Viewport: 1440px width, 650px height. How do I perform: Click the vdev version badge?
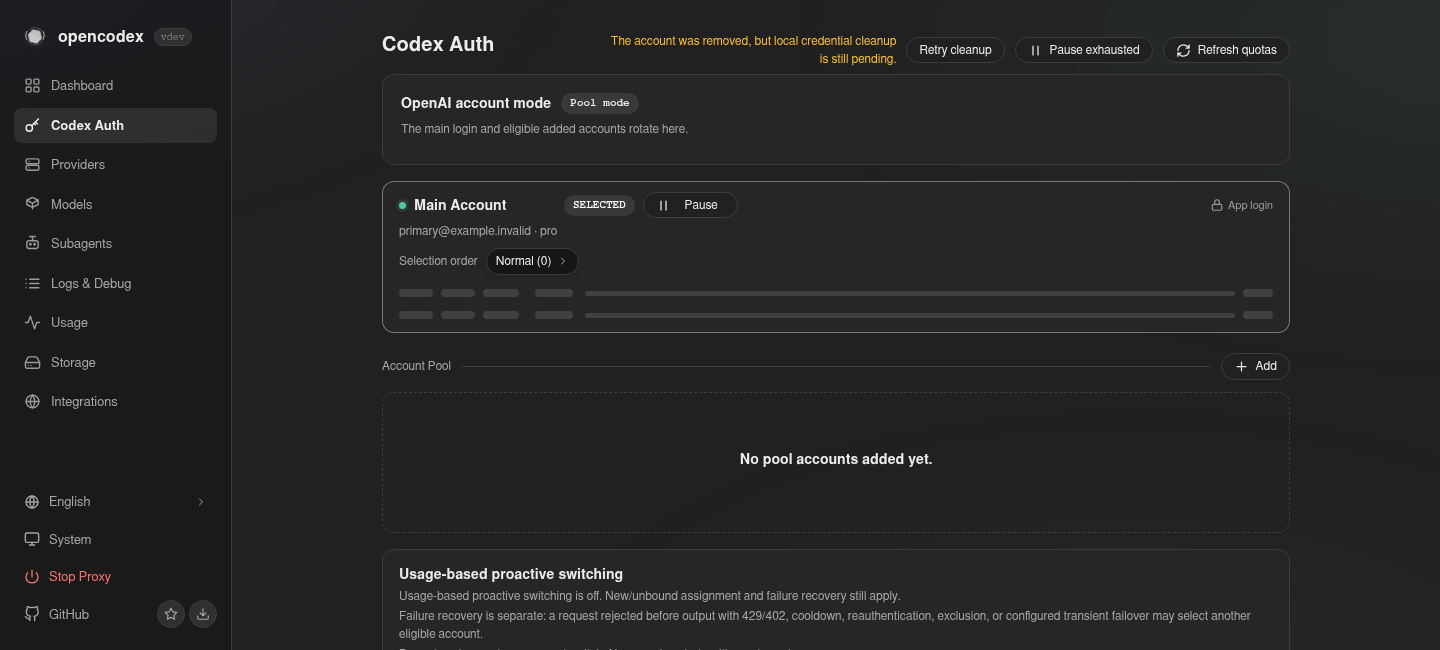[x=174, y=36]
